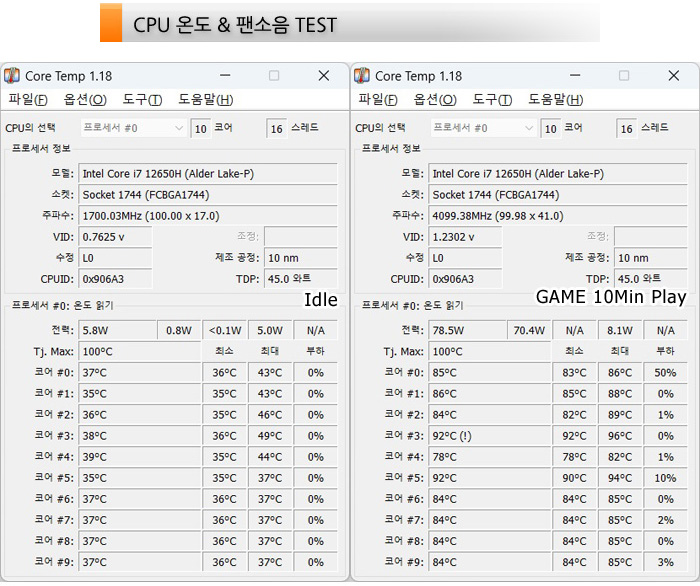
Task: Expand the 프로세서 #0 dropdown in the left window
Action: [179, 128]
